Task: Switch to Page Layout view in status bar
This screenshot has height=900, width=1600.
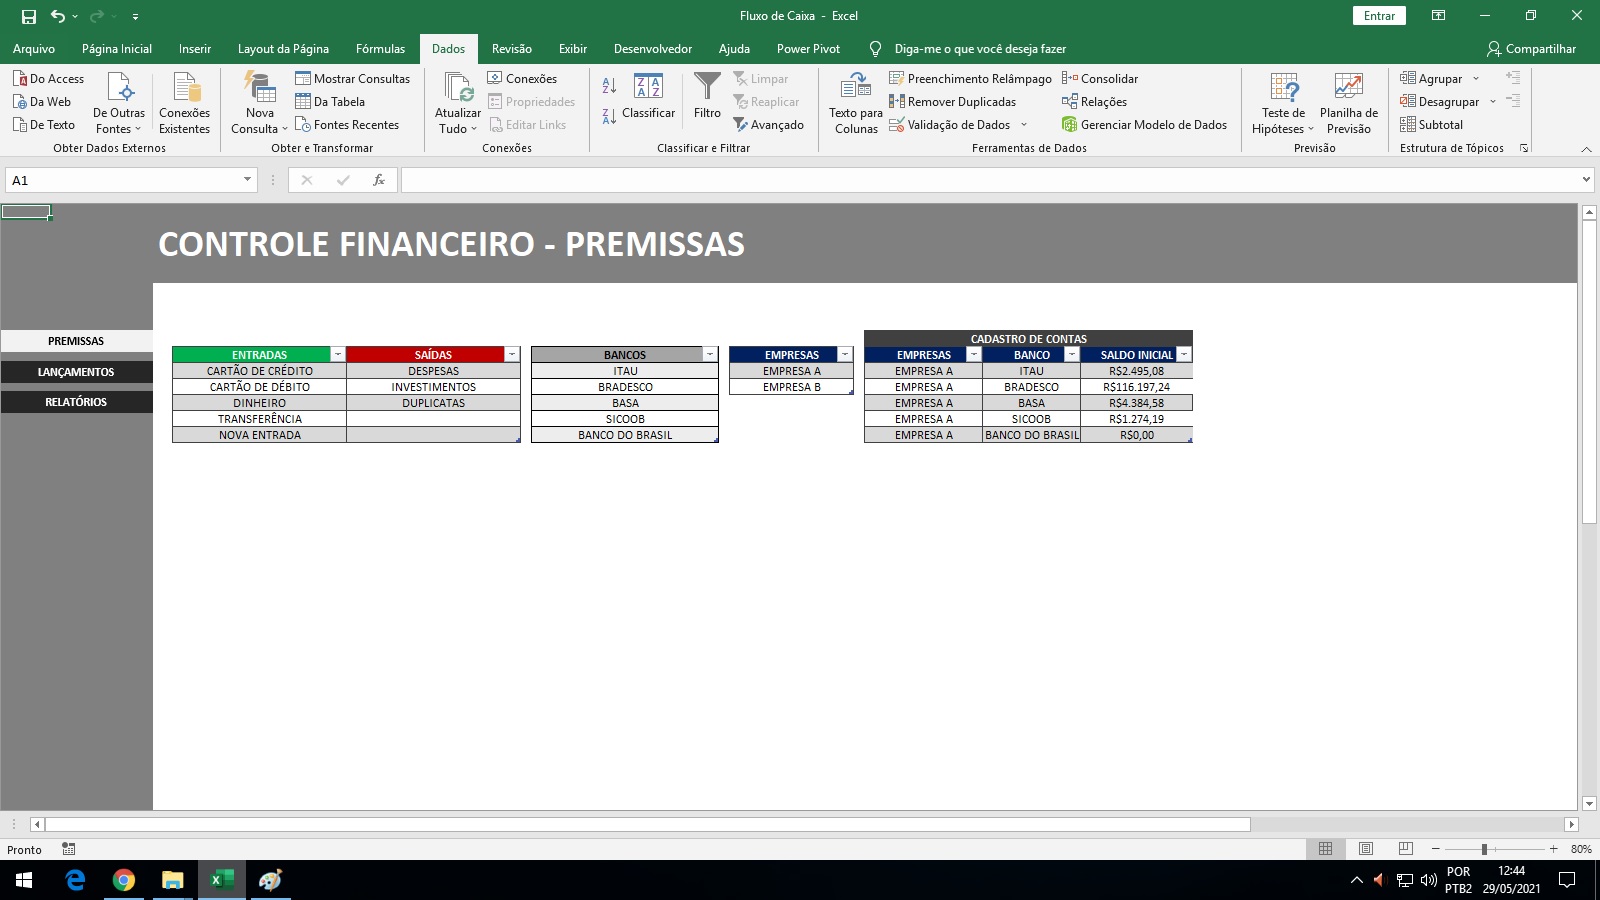Action: click(x=1365, y=849)
